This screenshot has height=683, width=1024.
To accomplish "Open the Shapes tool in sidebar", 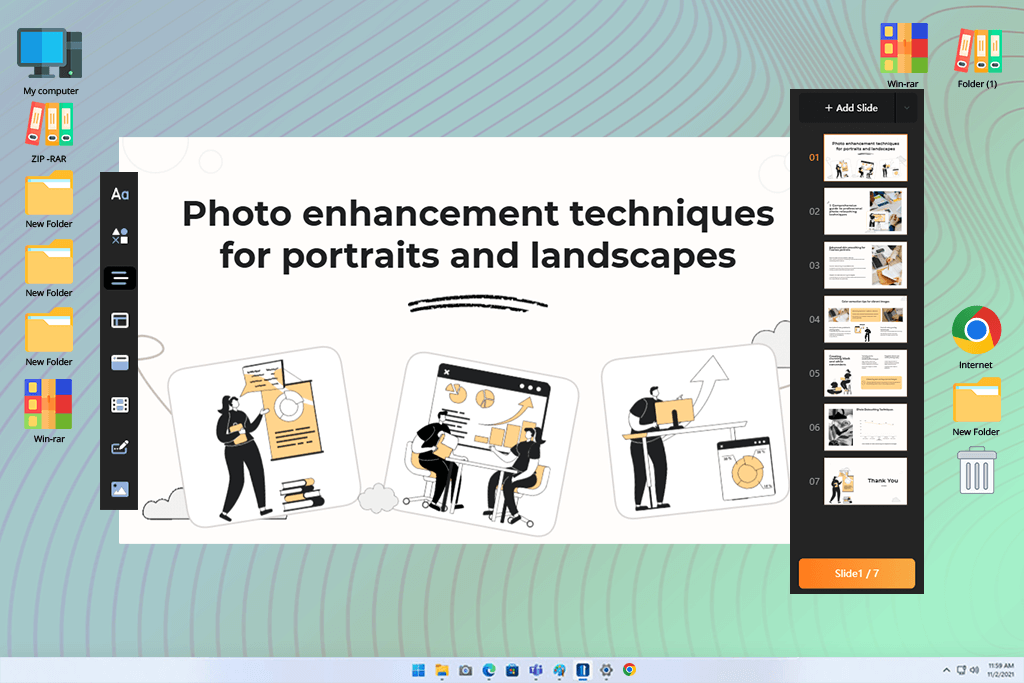I will (x=120, y=236).
